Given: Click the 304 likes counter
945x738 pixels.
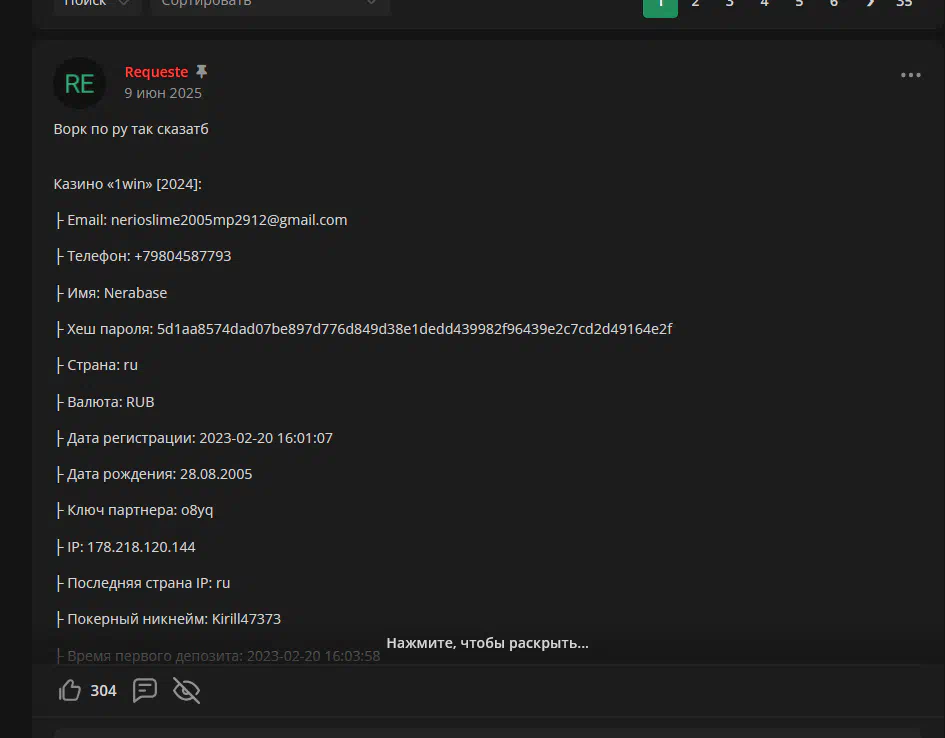Looking at the screenshot, I should coord(103,690).
